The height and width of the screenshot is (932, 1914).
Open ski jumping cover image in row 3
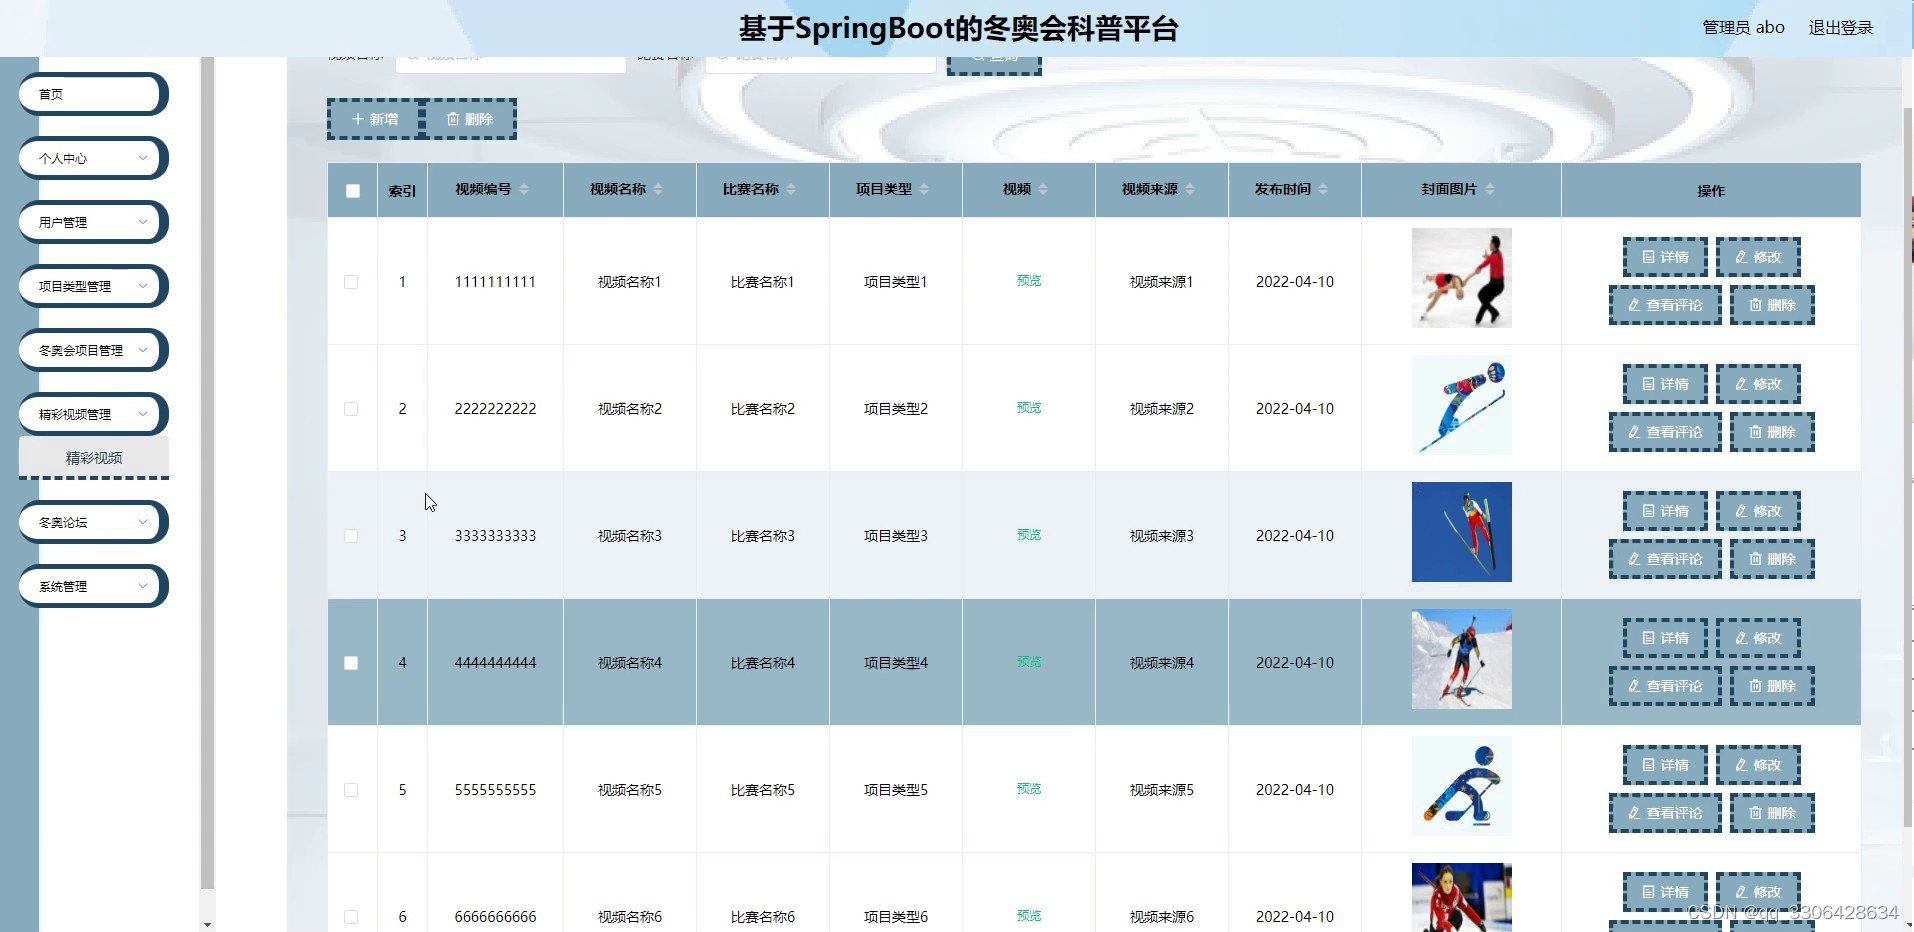[1461, 532]
